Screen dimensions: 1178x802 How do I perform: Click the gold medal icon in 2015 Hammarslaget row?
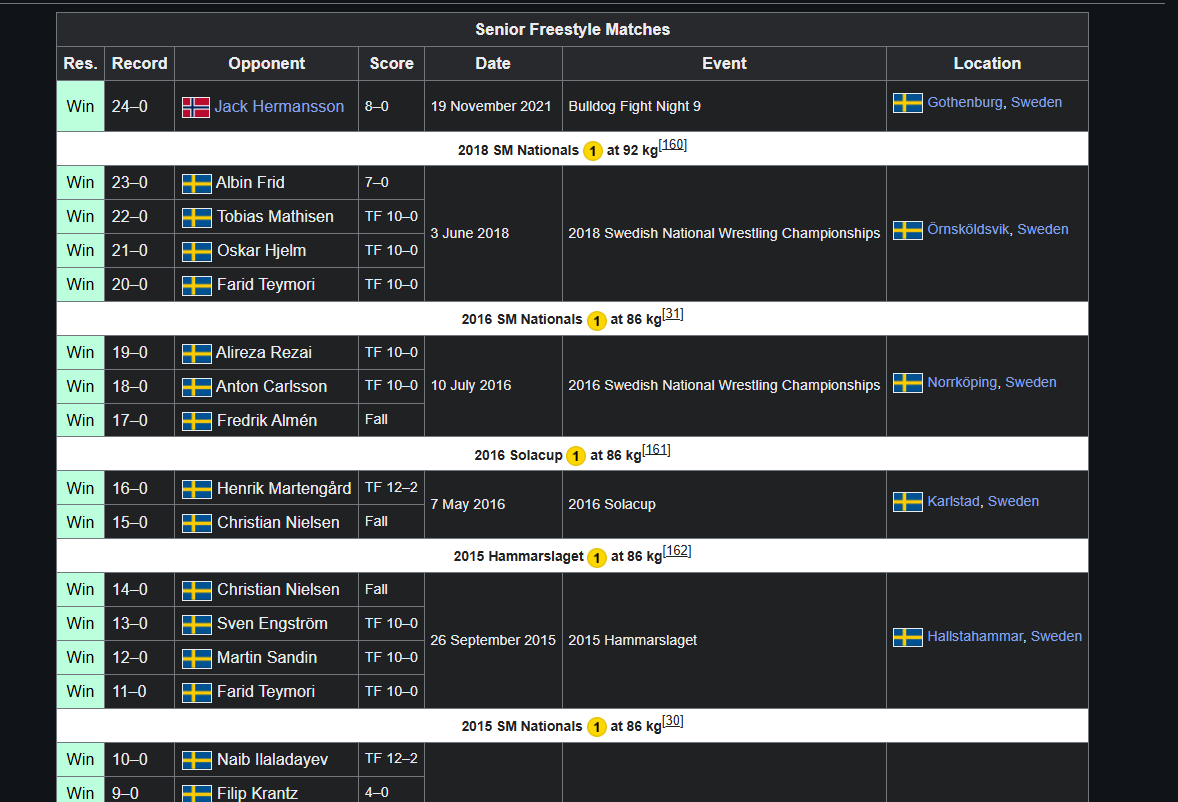pyautogui.click(x=597, y=558)
